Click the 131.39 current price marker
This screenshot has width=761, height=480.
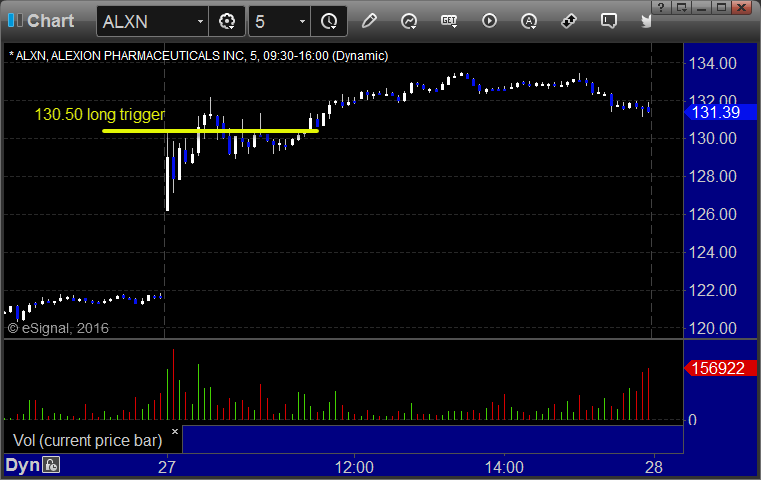pos(720,112)
